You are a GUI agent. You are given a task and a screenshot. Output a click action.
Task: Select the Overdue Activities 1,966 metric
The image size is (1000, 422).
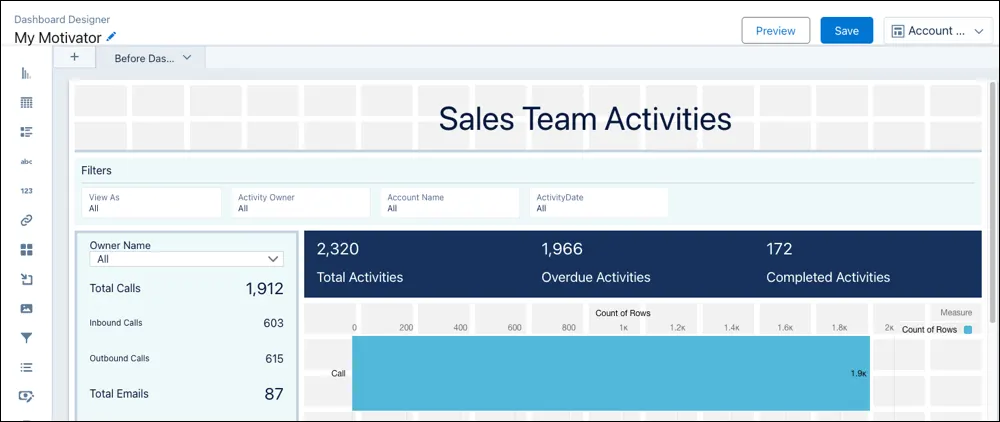pyautogui.click(x=596, y=263)
